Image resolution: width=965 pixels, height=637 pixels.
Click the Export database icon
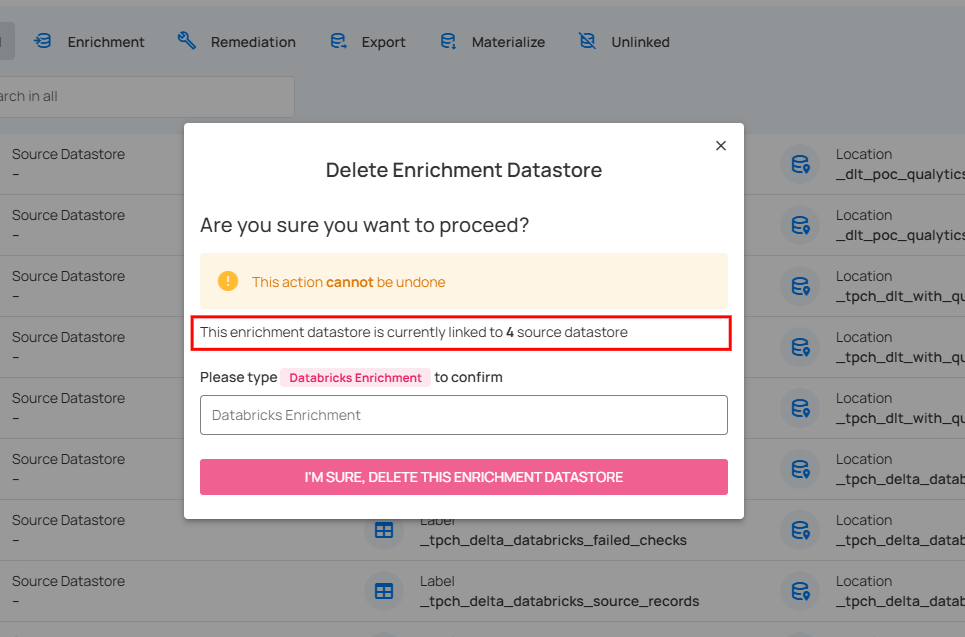tap(338, 41)
